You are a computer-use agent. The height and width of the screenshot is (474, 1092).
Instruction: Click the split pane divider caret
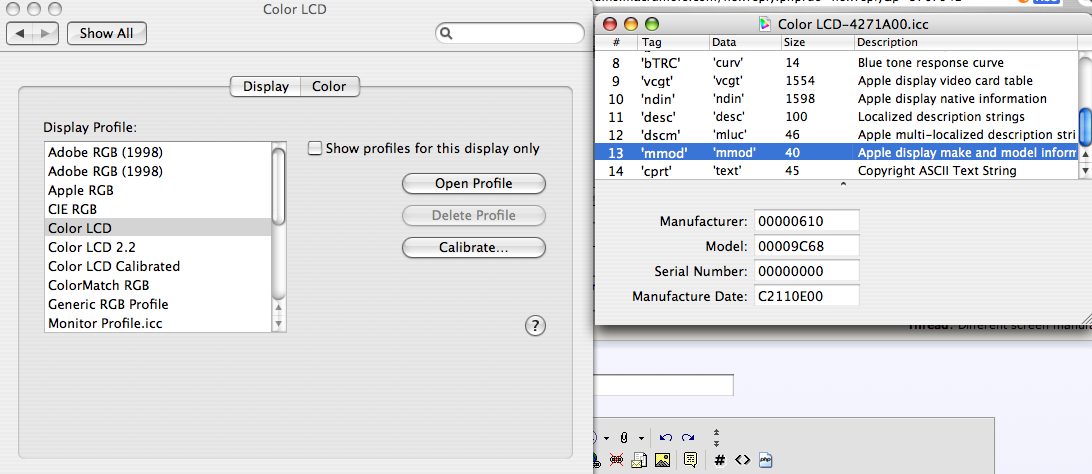pos(843,185)
